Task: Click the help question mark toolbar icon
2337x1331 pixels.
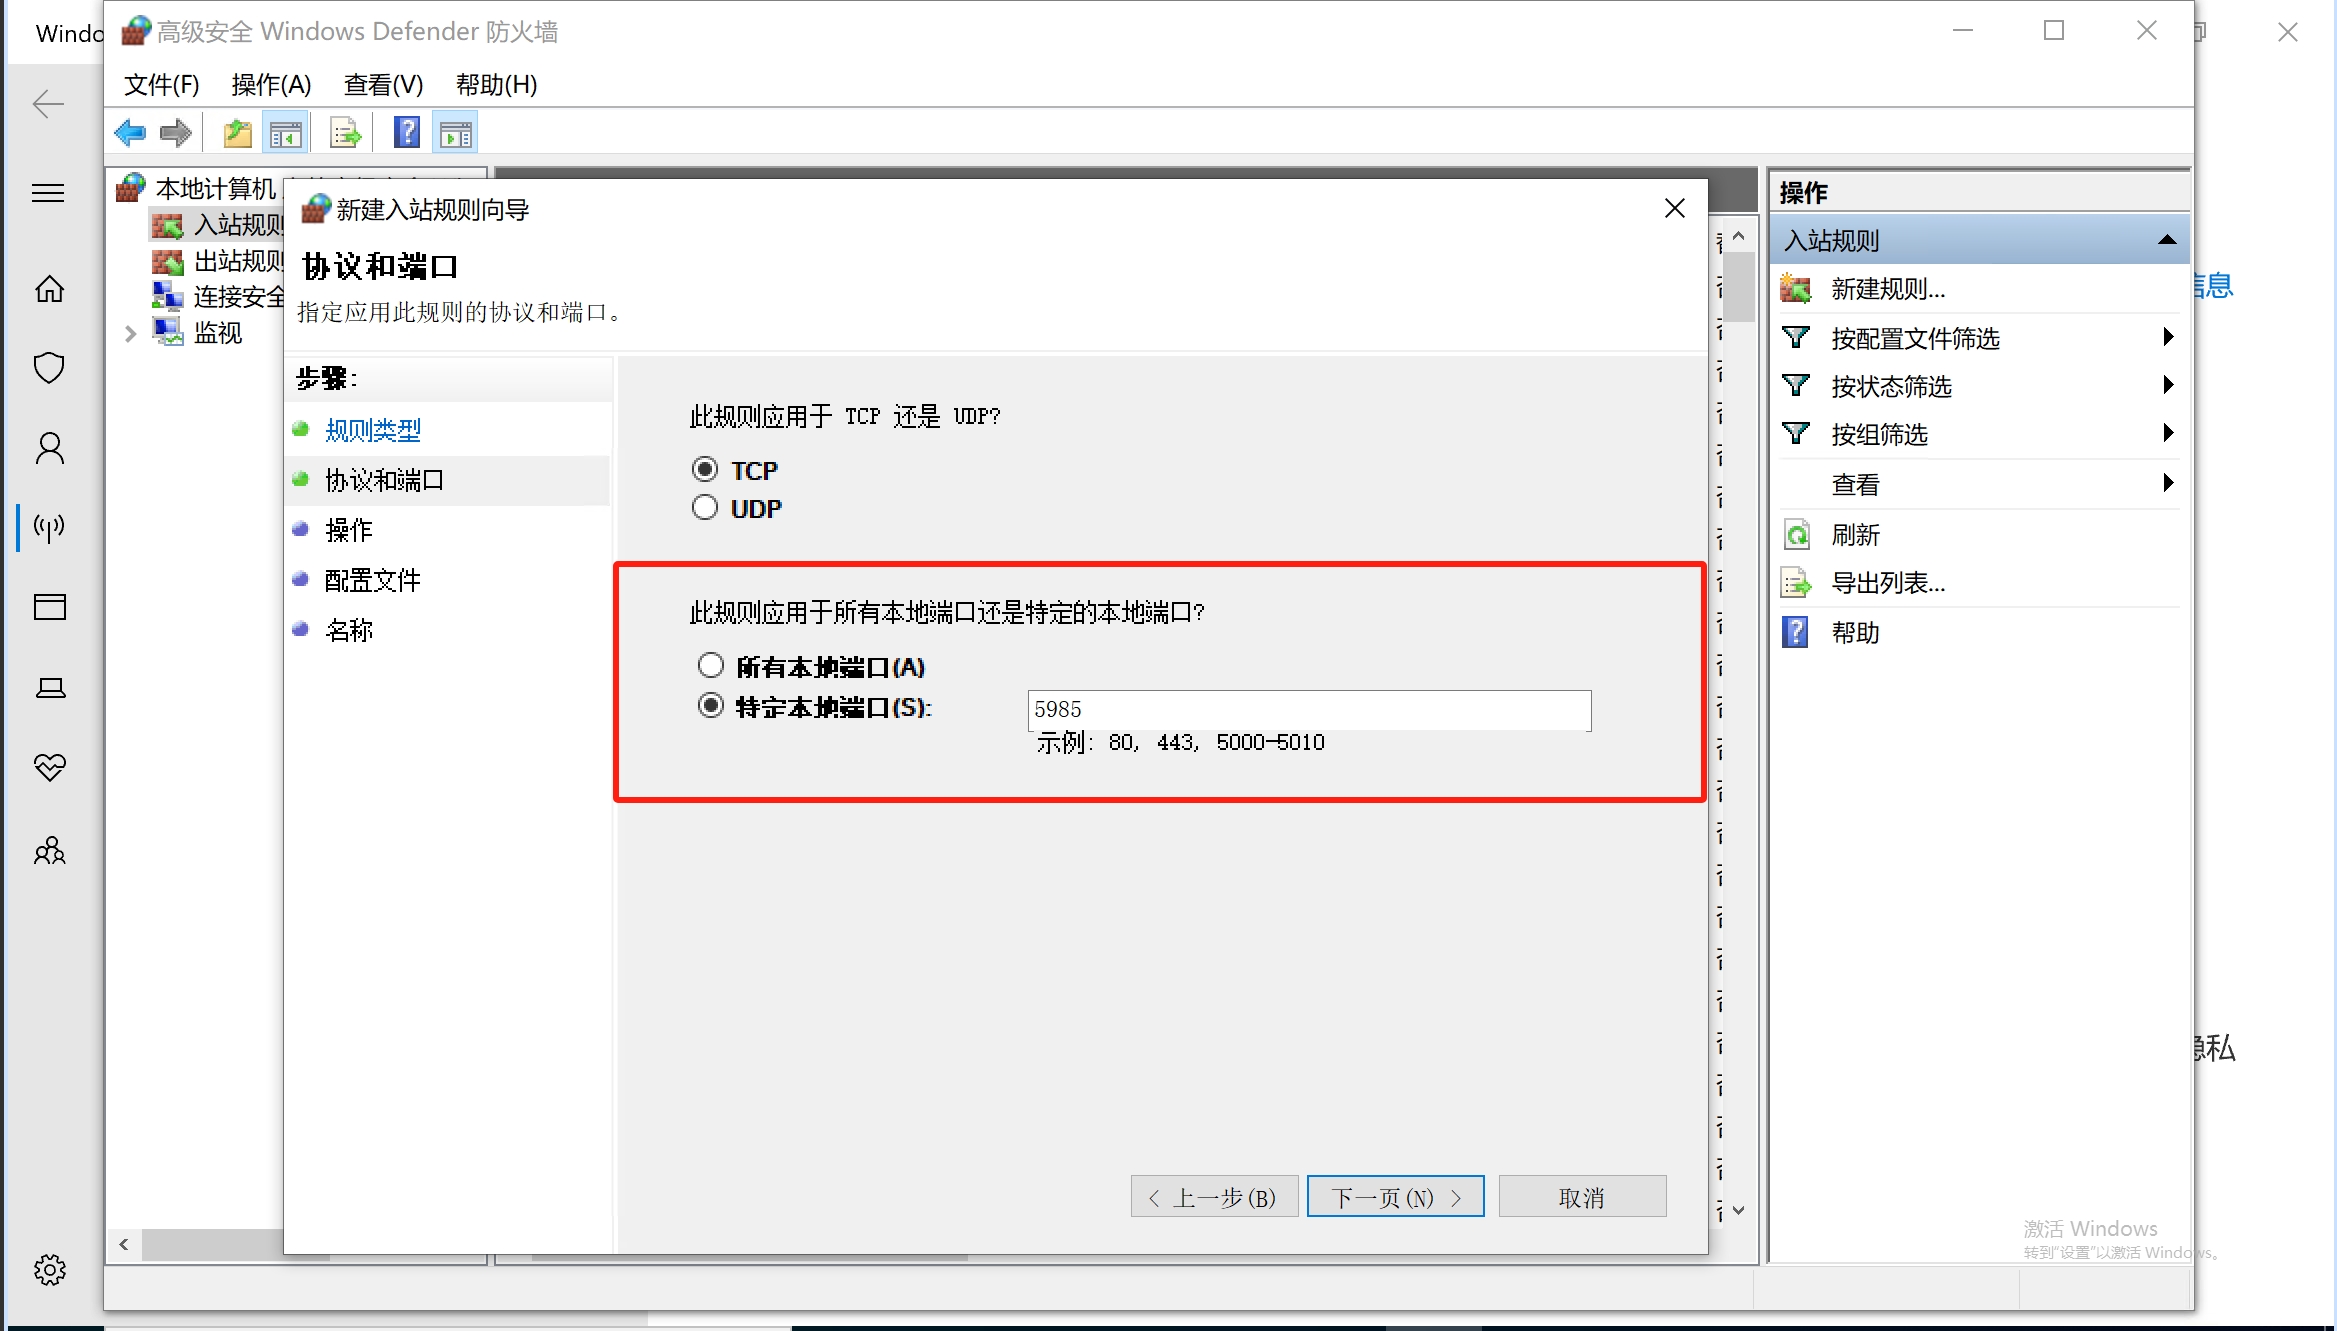Action: 406,133
